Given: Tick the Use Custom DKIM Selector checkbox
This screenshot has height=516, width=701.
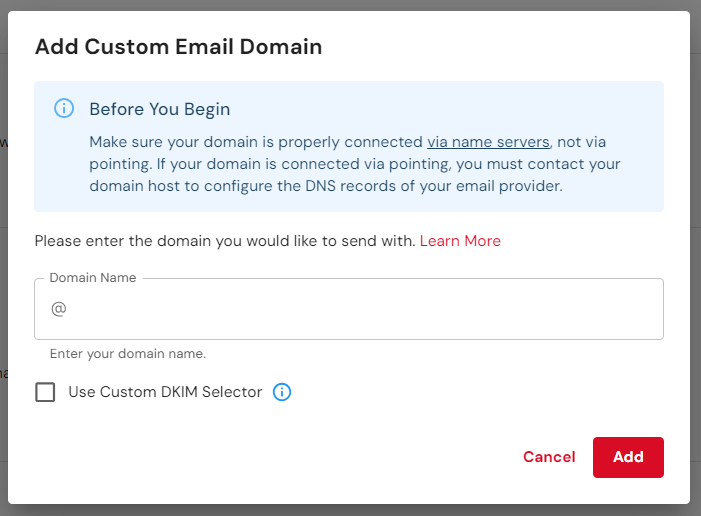Looking at the screenshot, I should [x=45, y=392].
